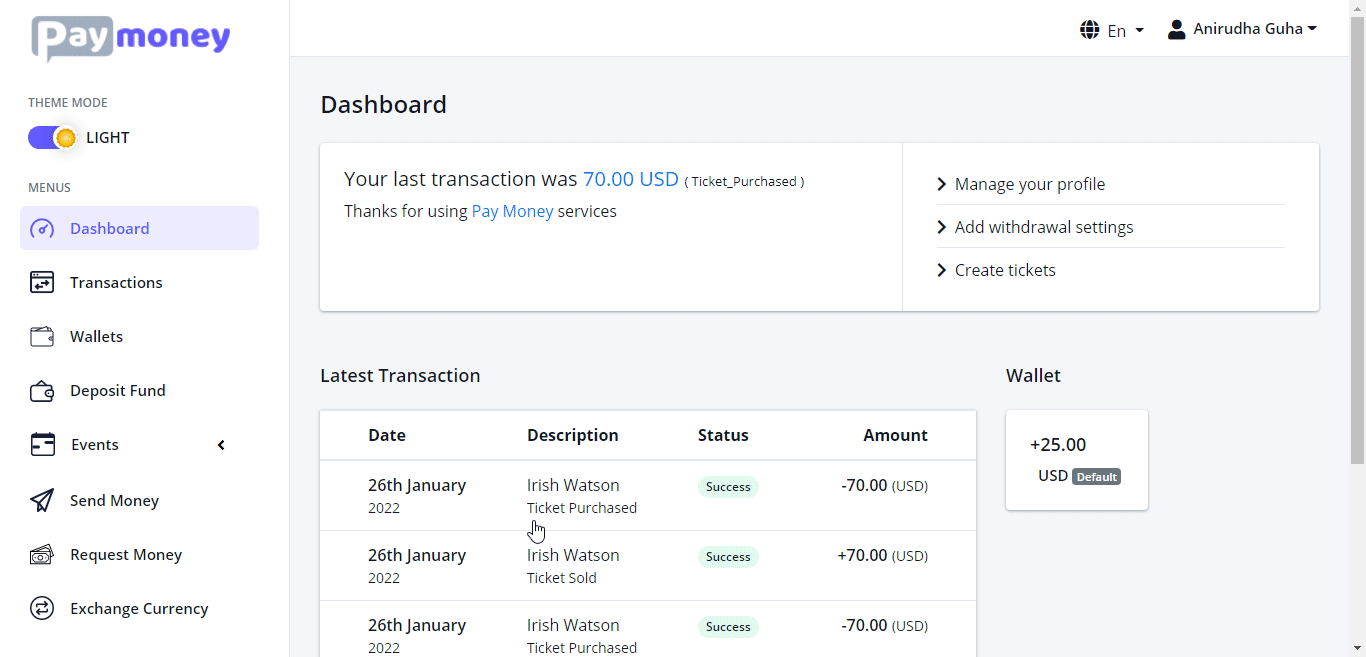Viewport: 1366px width, 657px height.
Task: Open the Add withdrawal settings link
Action: [x=1043, y=227]
